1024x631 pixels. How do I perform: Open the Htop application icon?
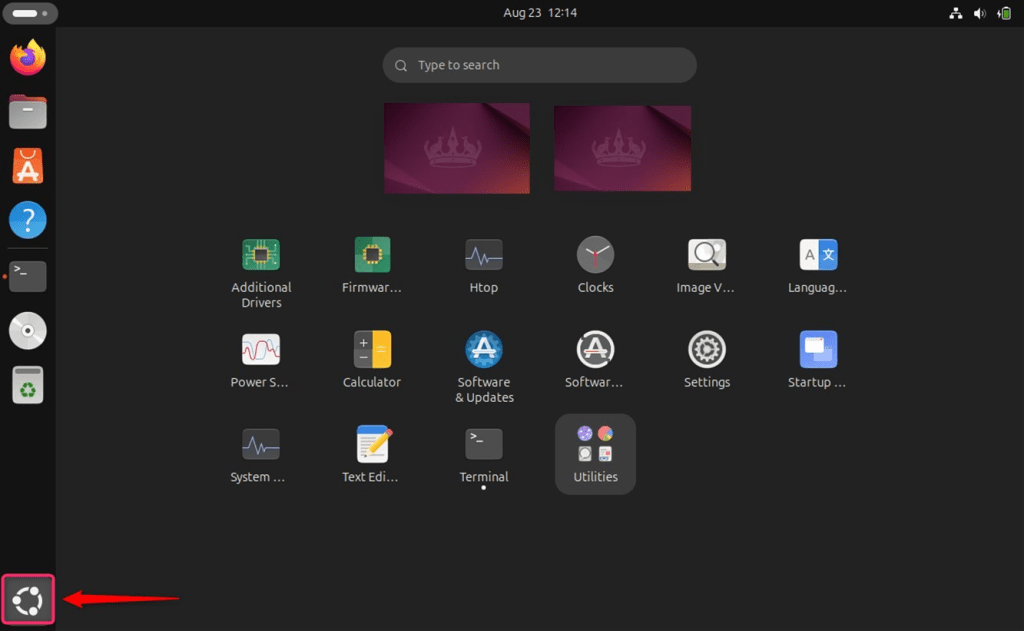(484, 255)
